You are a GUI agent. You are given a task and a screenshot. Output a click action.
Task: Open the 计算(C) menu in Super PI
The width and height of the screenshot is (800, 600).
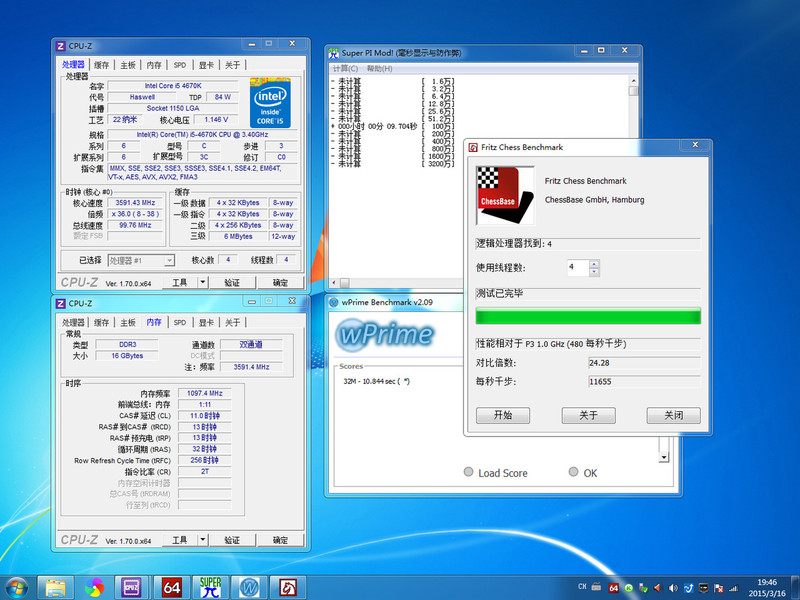[x=347, y=69]
